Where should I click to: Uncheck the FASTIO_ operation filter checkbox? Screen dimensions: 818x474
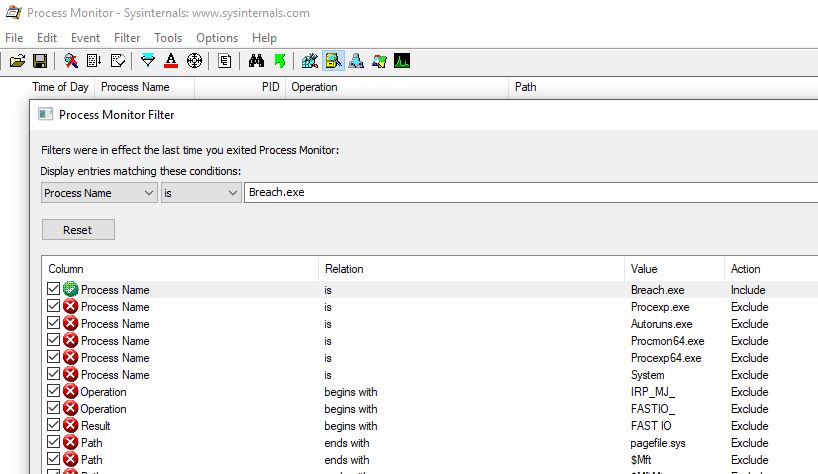53,408
